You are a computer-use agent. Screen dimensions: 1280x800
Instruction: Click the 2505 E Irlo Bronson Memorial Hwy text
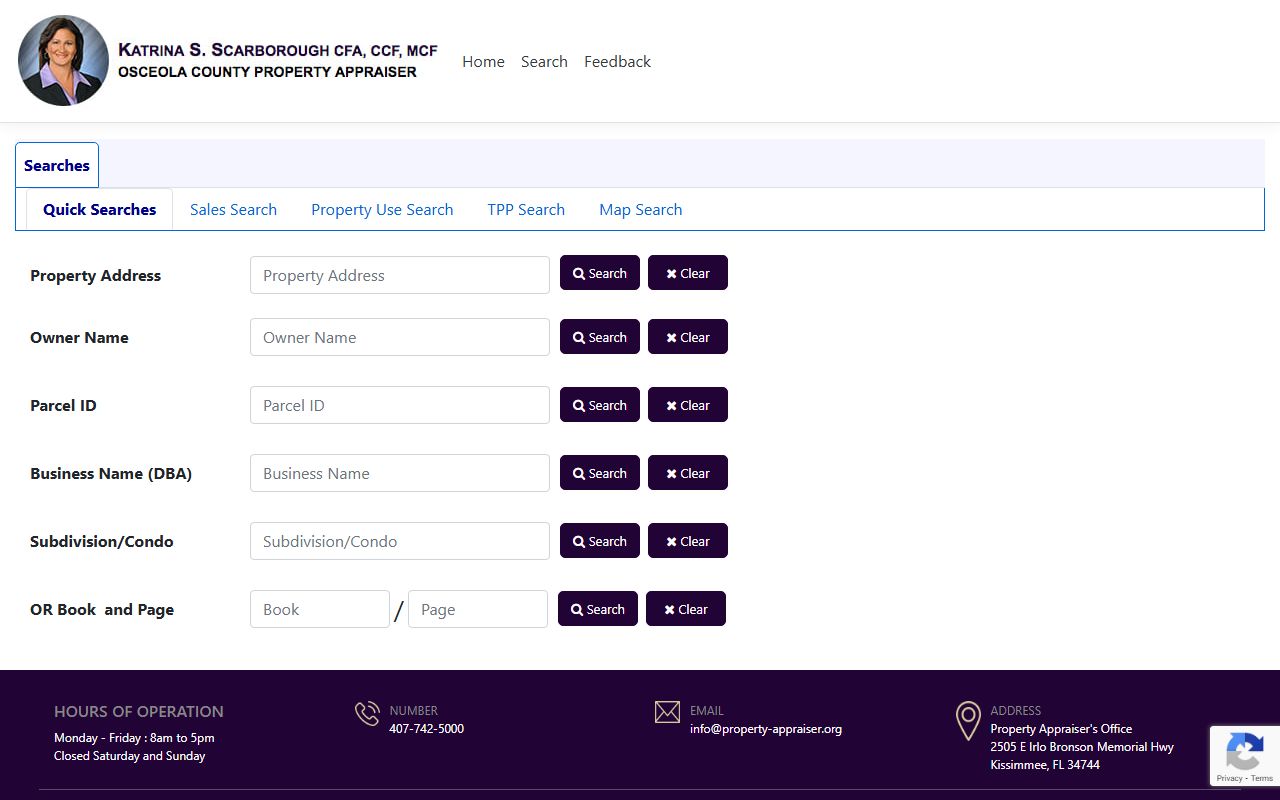point(1082,747)
